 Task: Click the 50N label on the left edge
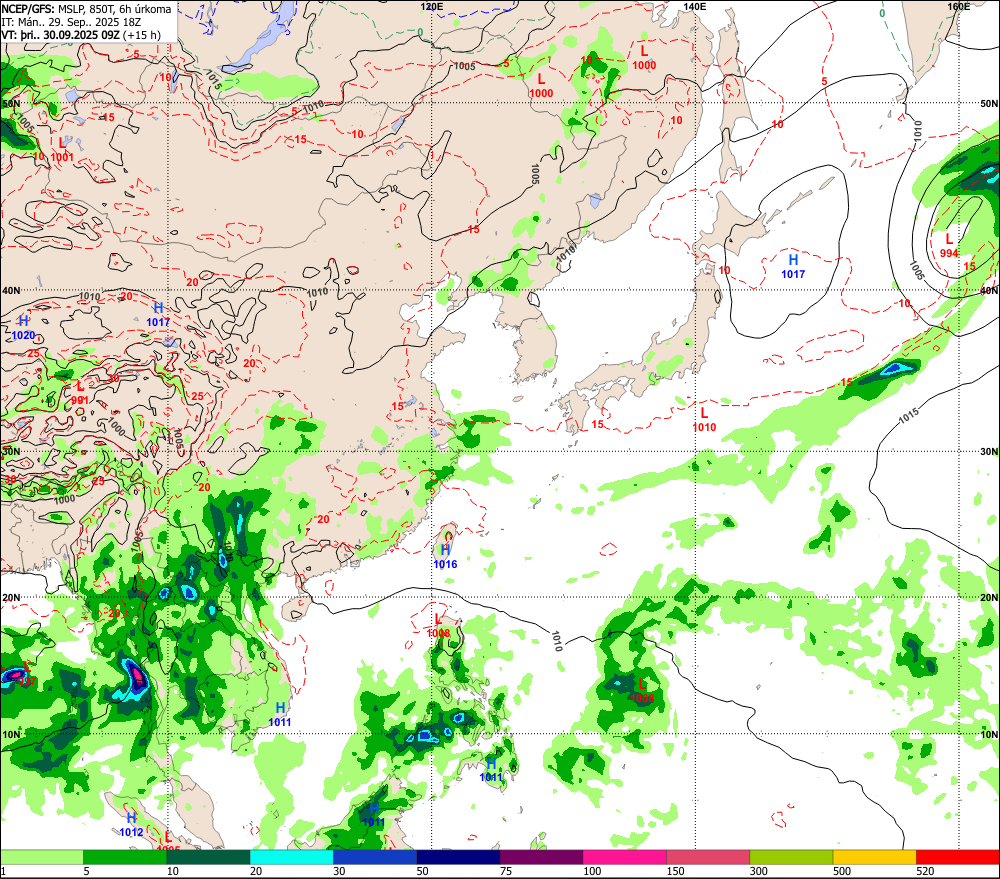[x=11, y=103]
